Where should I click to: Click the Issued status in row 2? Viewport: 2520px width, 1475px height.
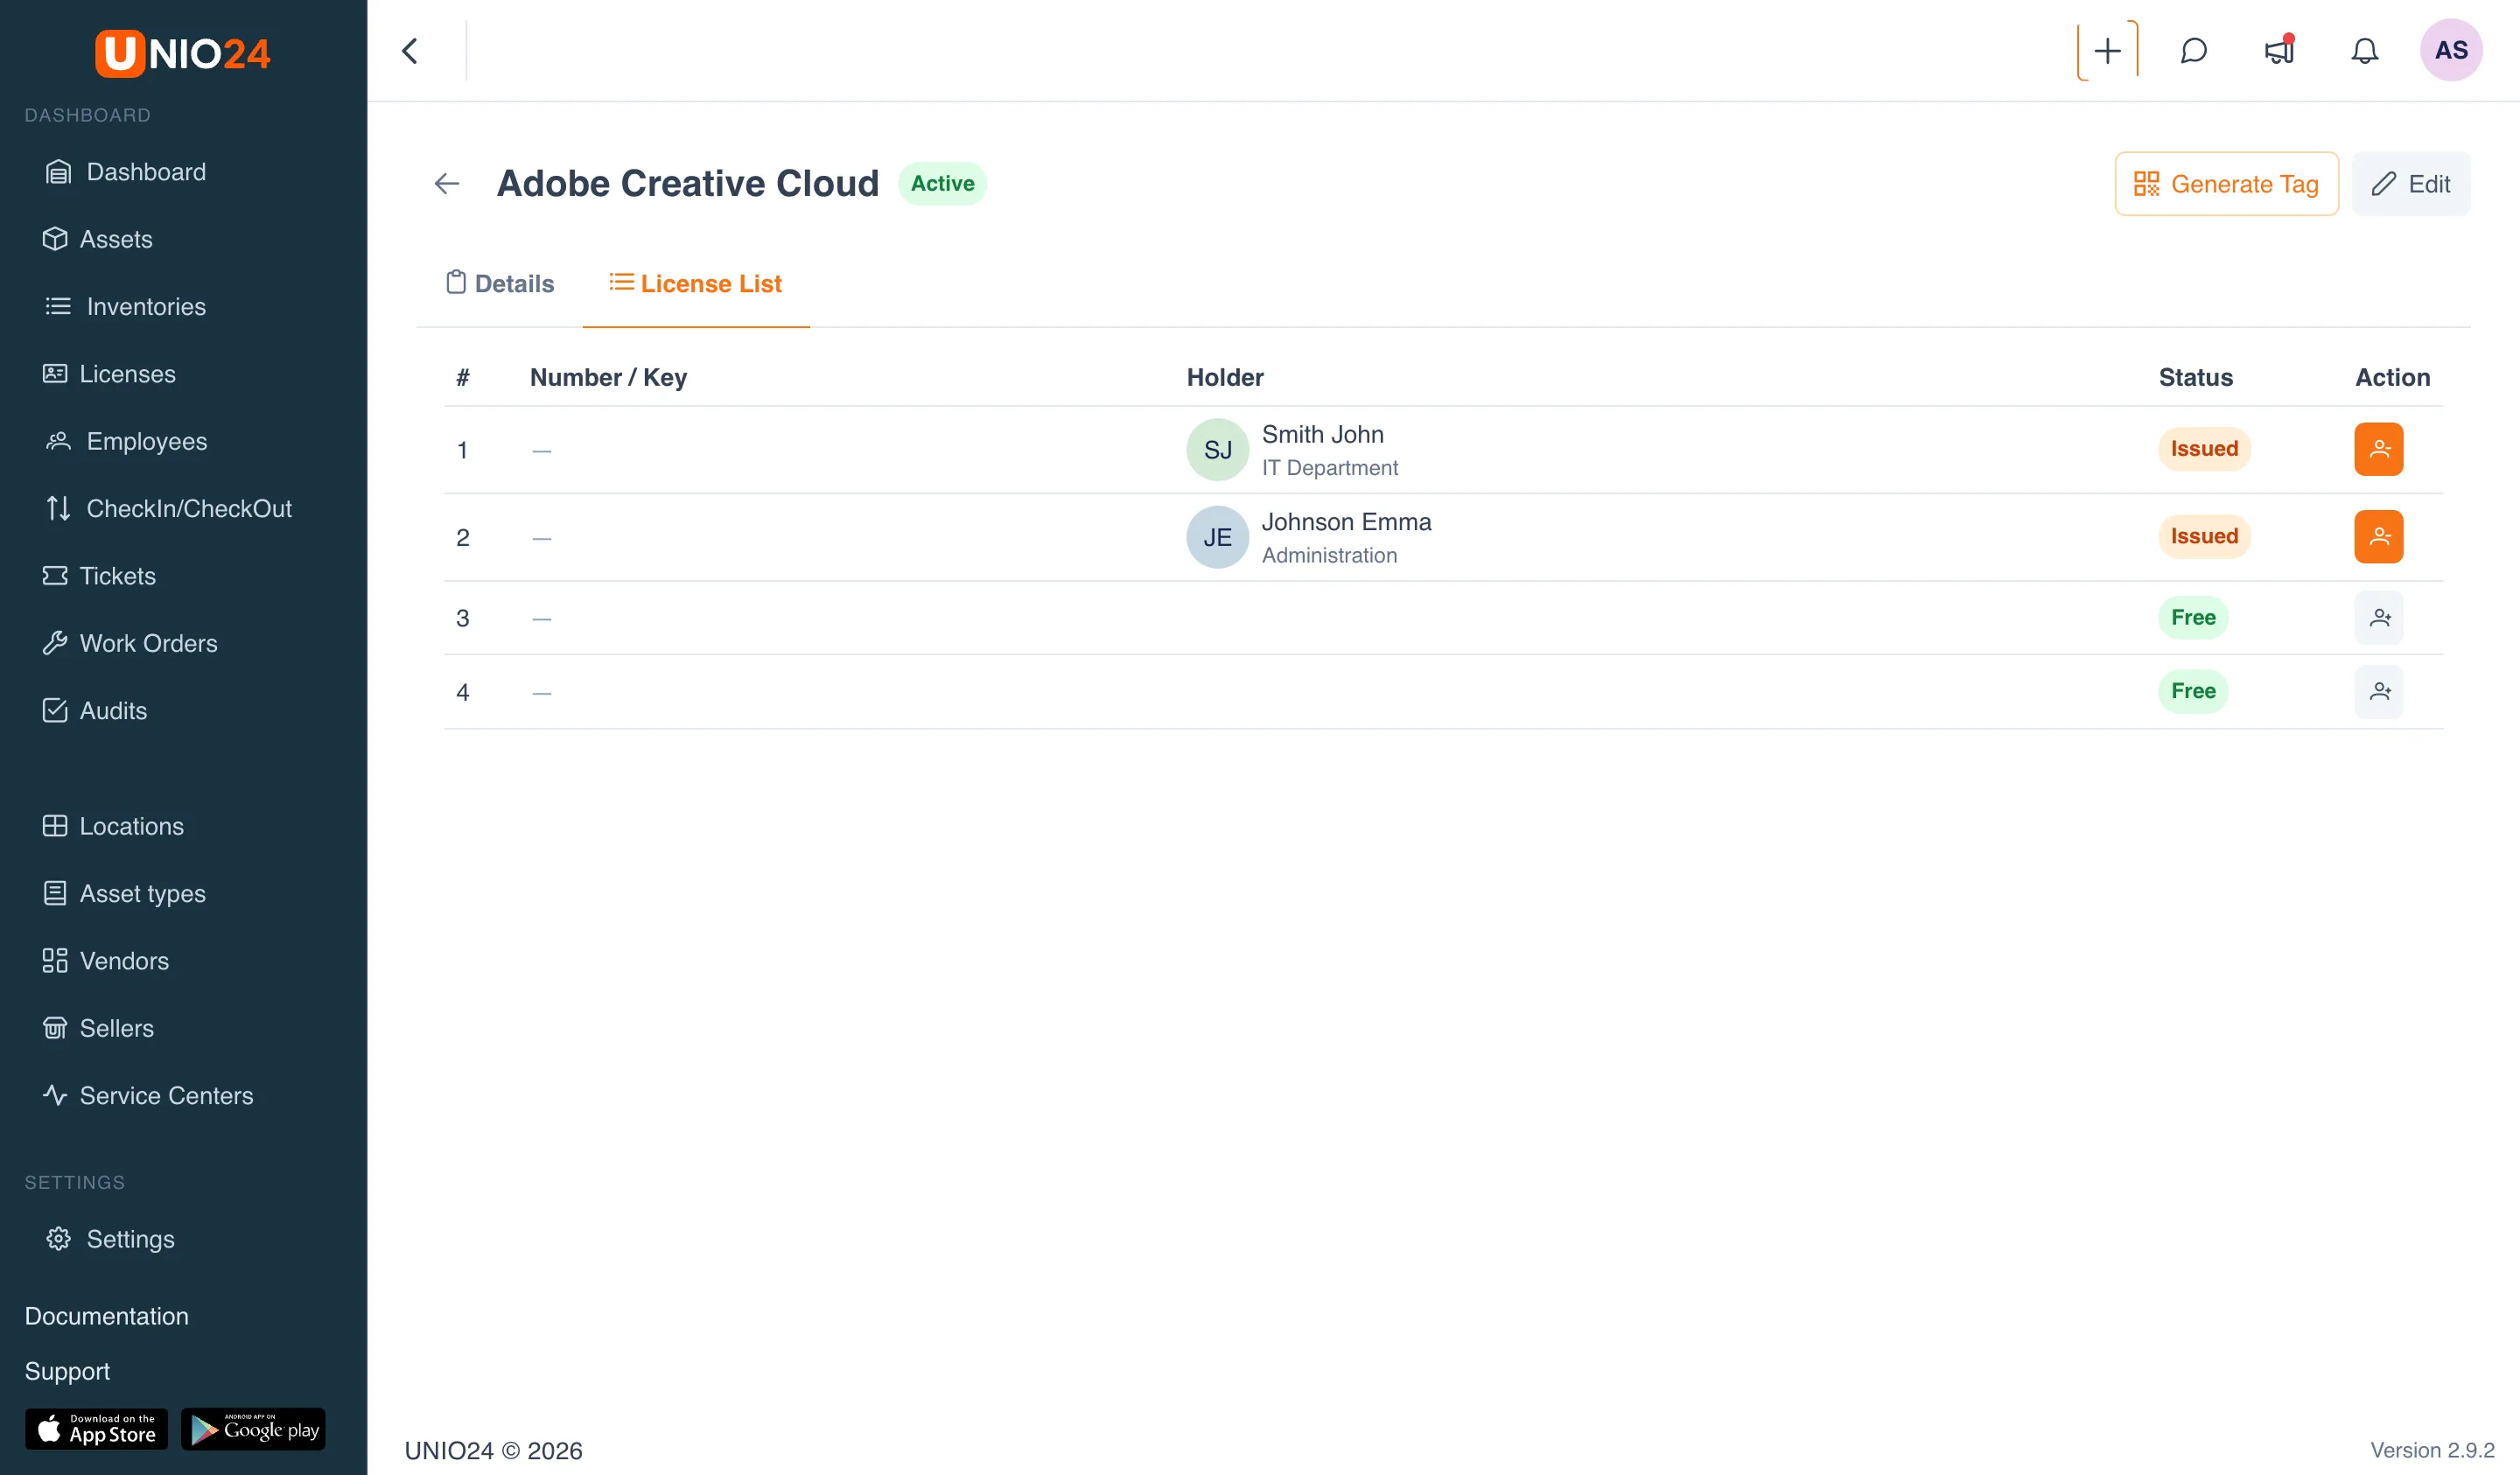click(x=2203, y=537)
